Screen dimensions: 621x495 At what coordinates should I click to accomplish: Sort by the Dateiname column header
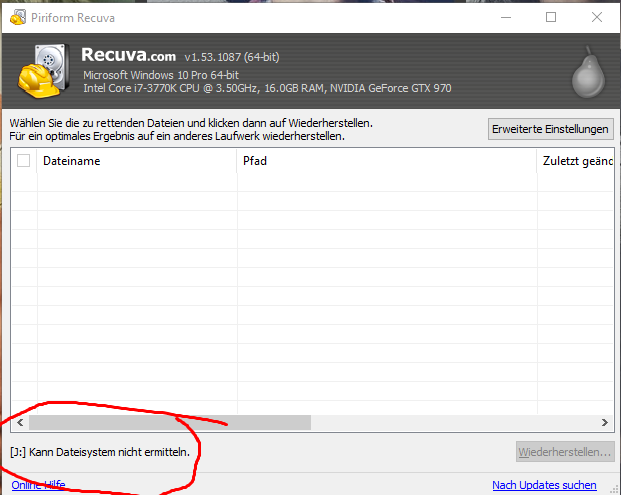tap(137, 161)
